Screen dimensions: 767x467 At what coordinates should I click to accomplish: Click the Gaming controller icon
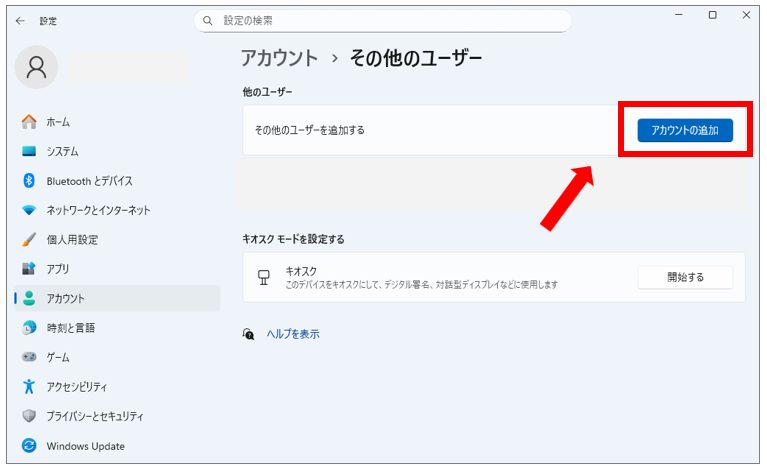[x=29, y=357]
